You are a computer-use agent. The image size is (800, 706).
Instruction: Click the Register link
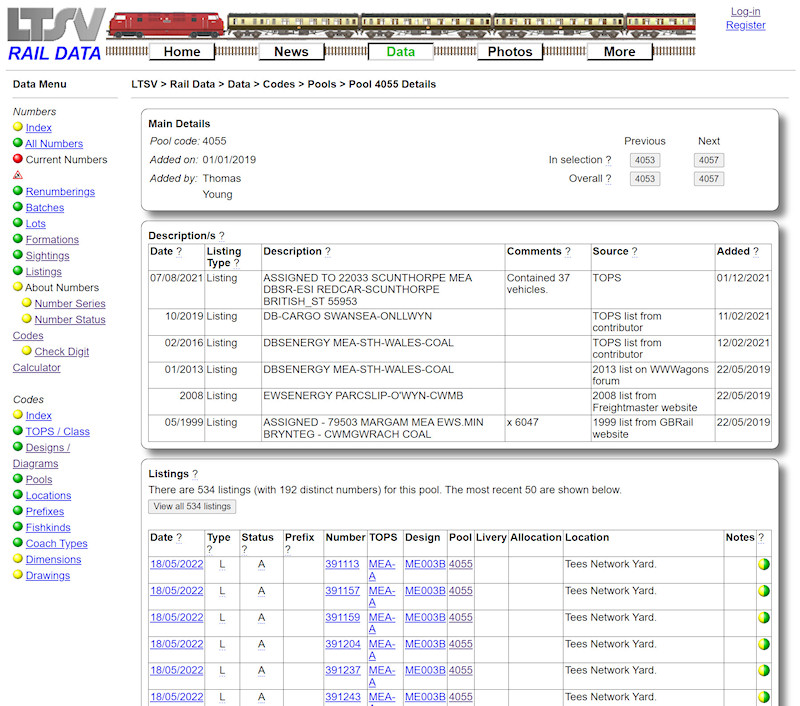745,24
